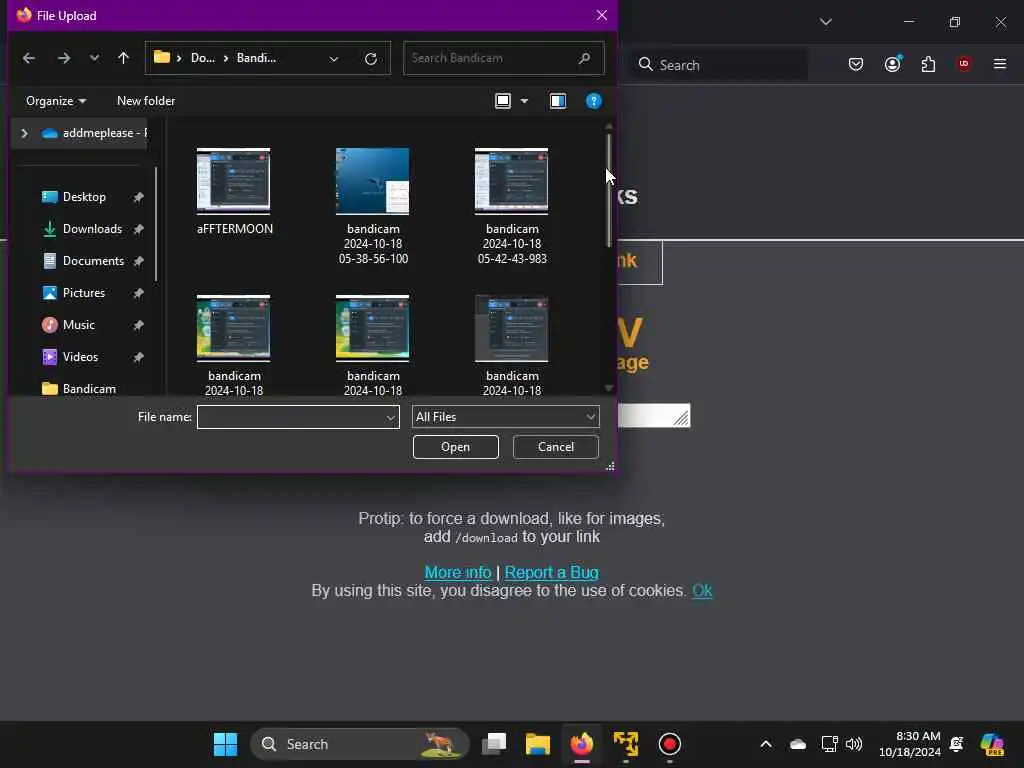
Task: Open the clock showing 8:30 AM
Action: click(910, 744)
